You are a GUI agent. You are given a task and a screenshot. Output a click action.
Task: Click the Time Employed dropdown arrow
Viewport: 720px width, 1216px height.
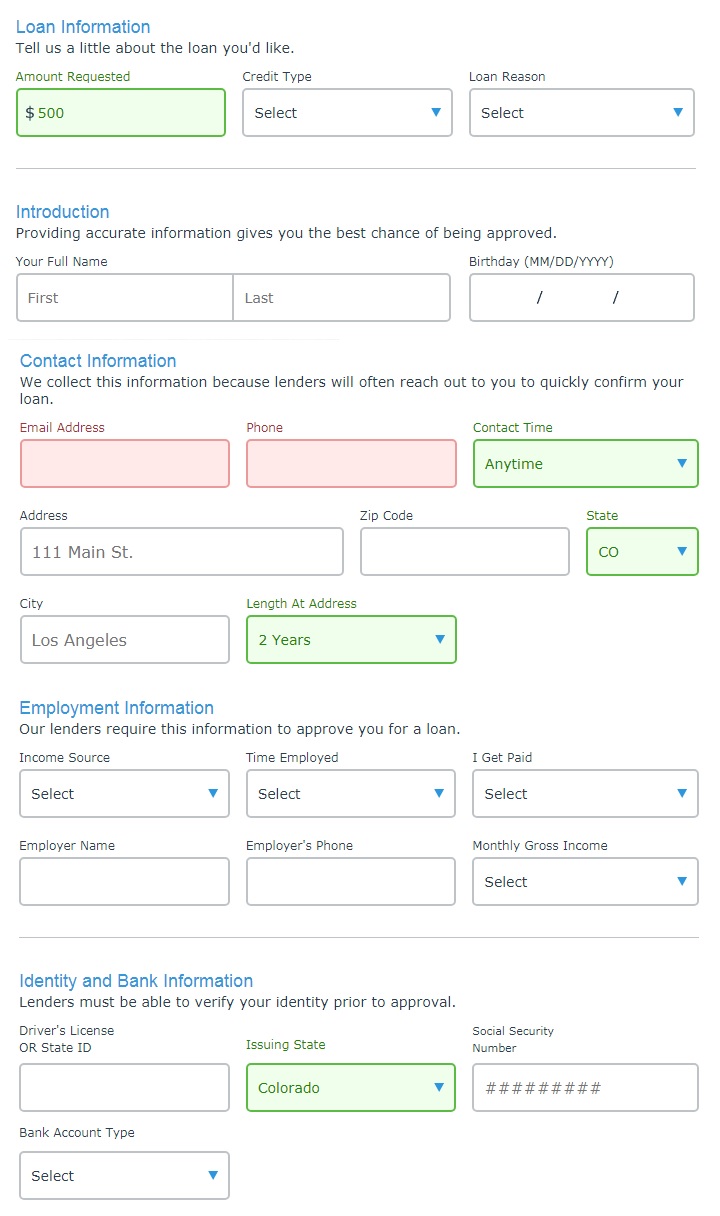(x=439, y=794)
